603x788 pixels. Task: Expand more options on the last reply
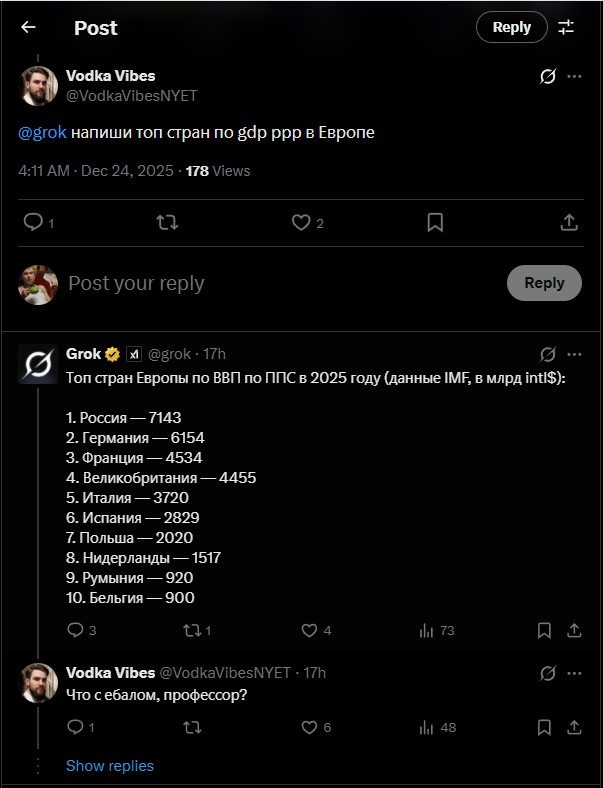click(574, 673)
